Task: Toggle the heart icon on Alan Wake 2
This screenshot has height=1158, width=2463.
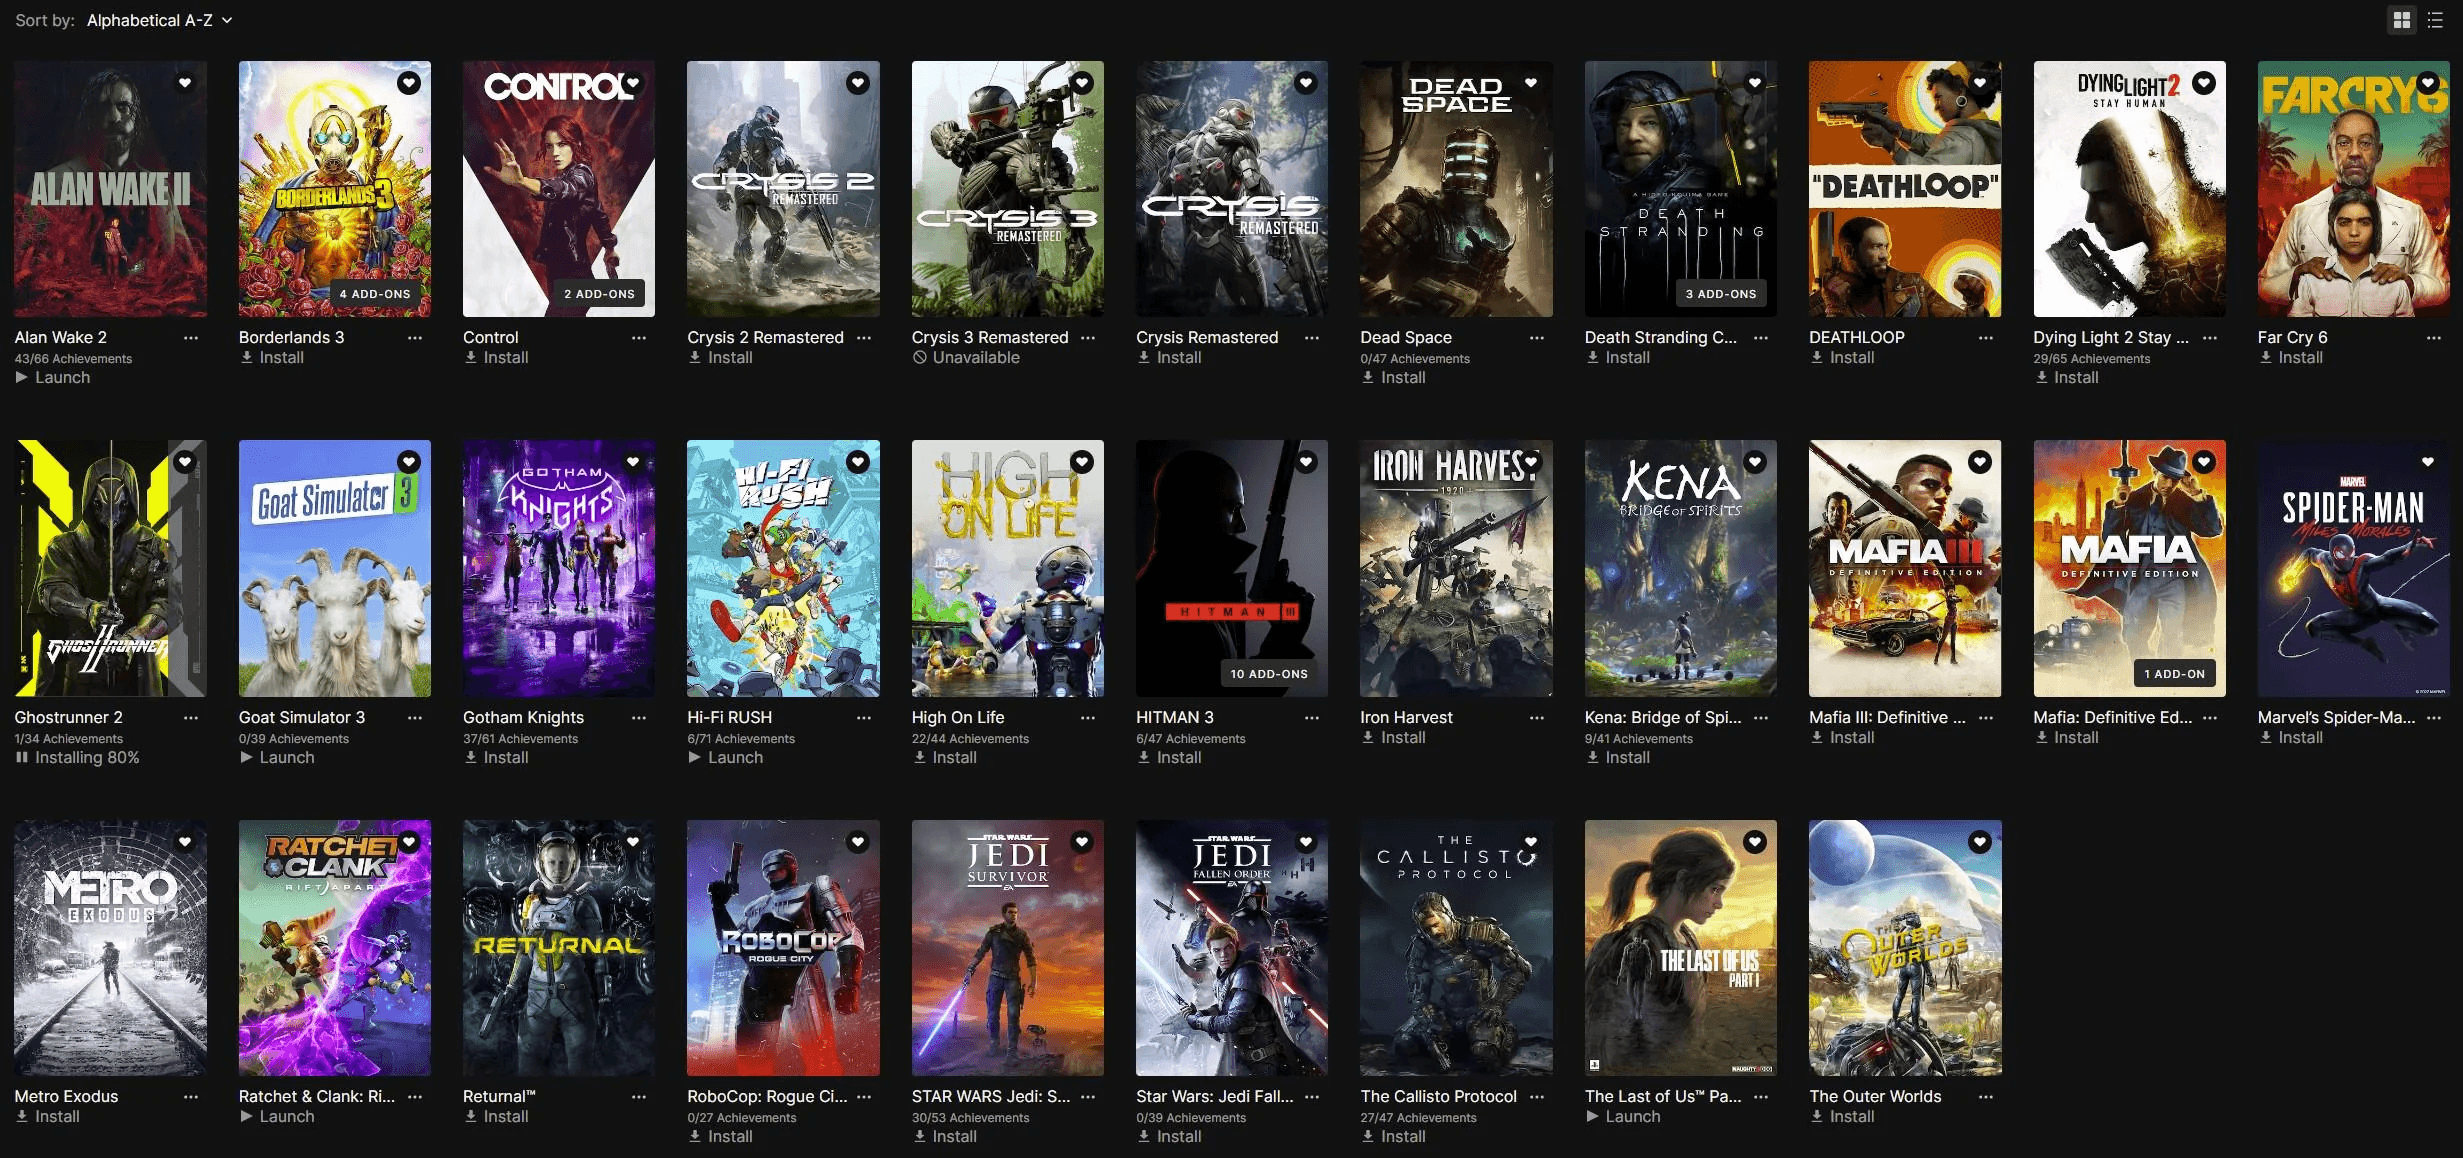Action: click(x=184, y=82)
